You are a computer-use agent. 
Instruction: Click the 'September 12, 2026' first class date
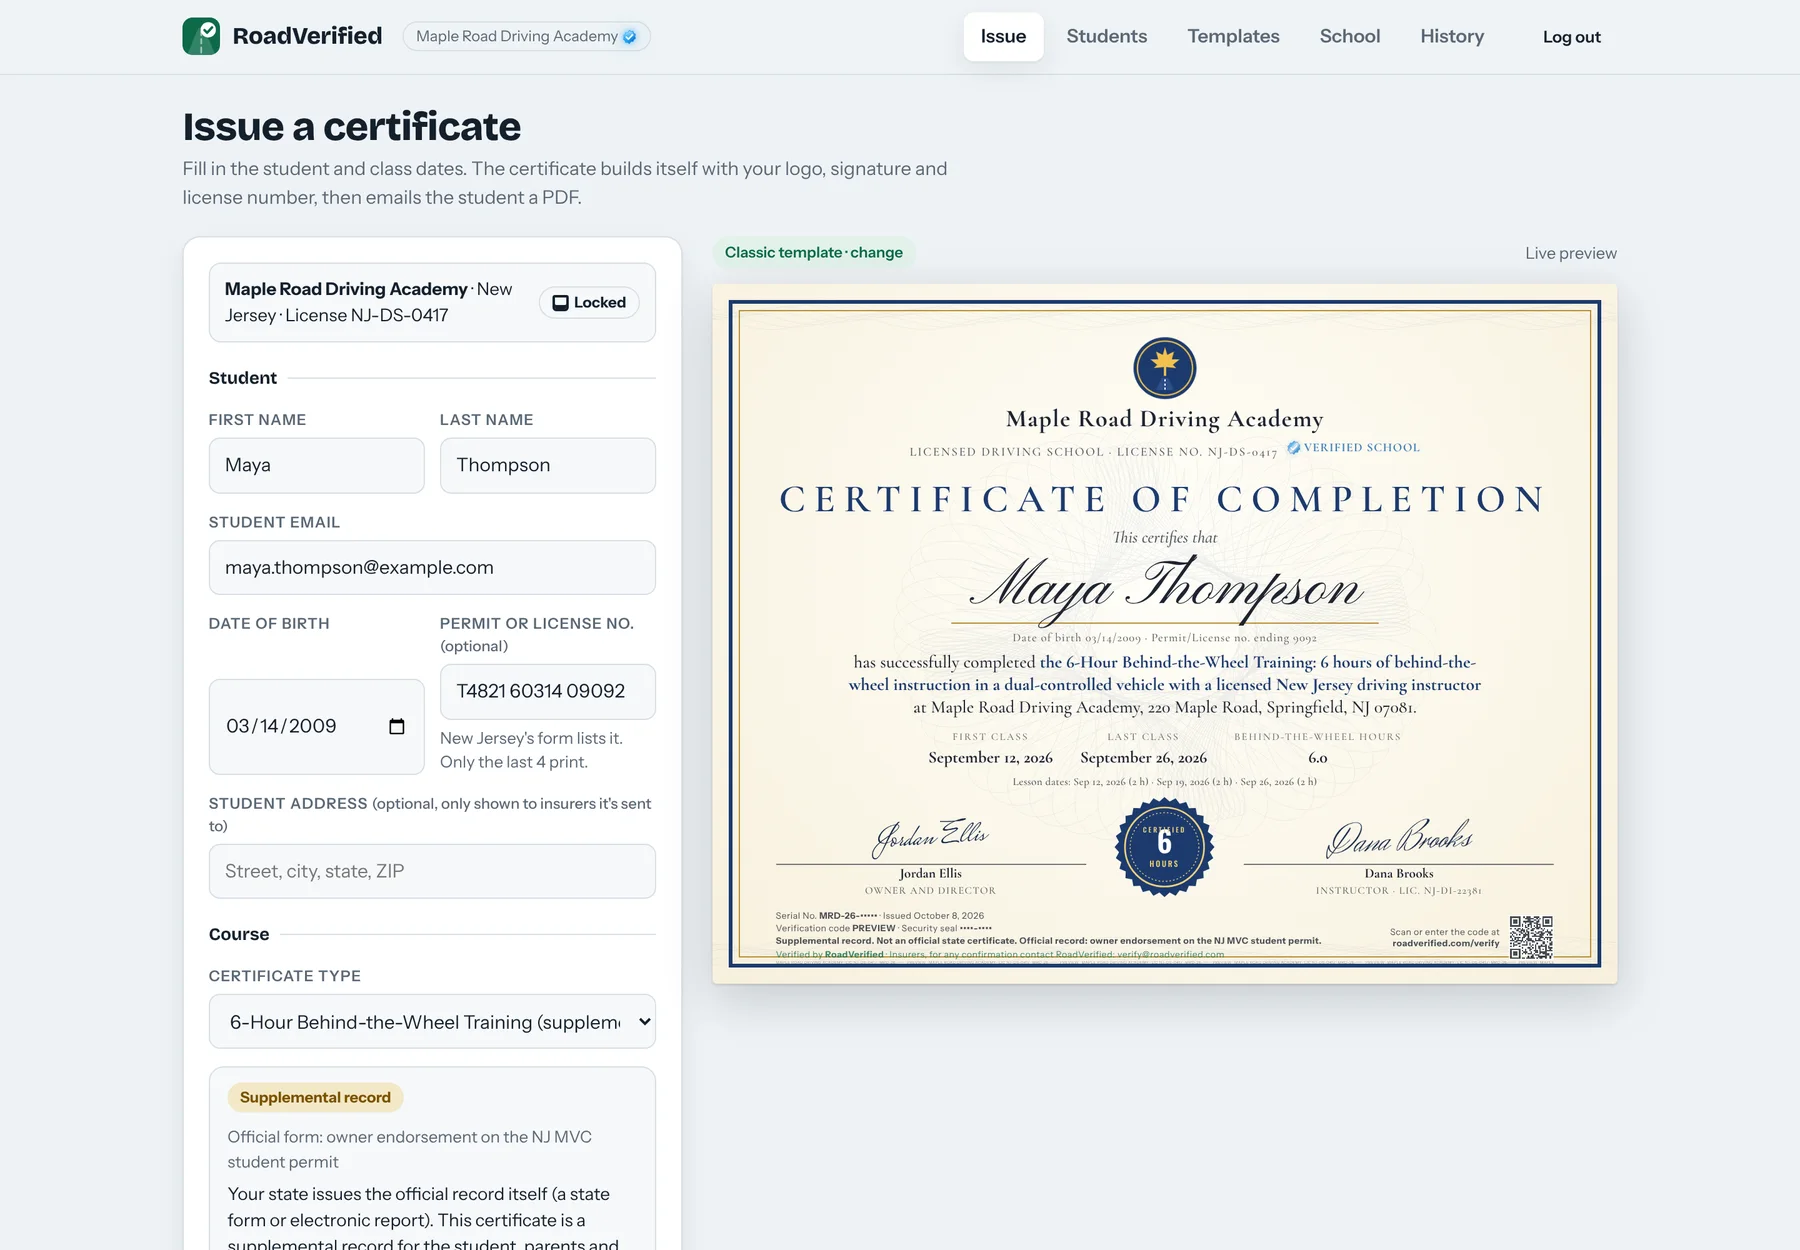[990, 758]
